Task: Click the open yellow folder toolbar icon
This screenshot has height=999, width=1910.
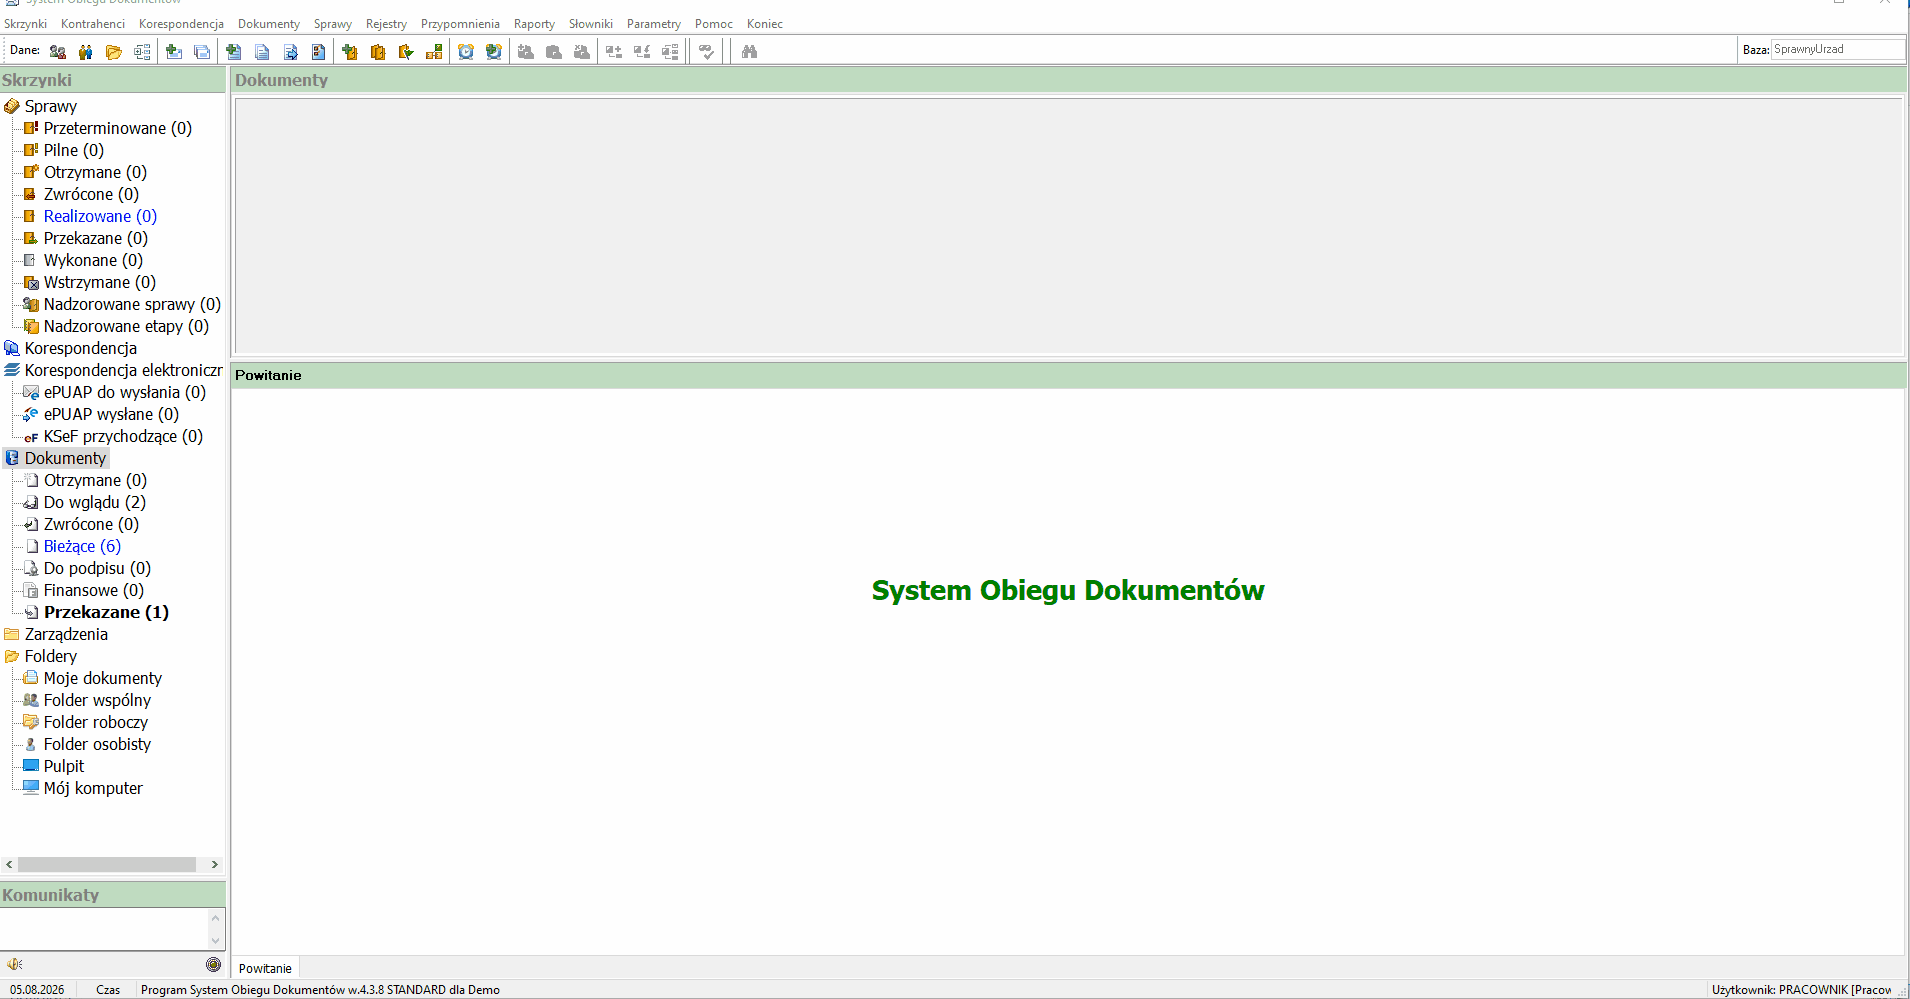Action: click(114, 52)
